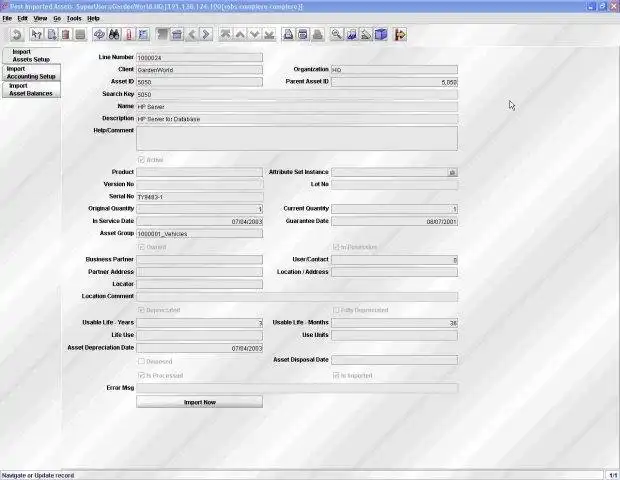620x480 pixels.
Task: Click the Description field
Action: pyautogui.click(x=297, y=119)
